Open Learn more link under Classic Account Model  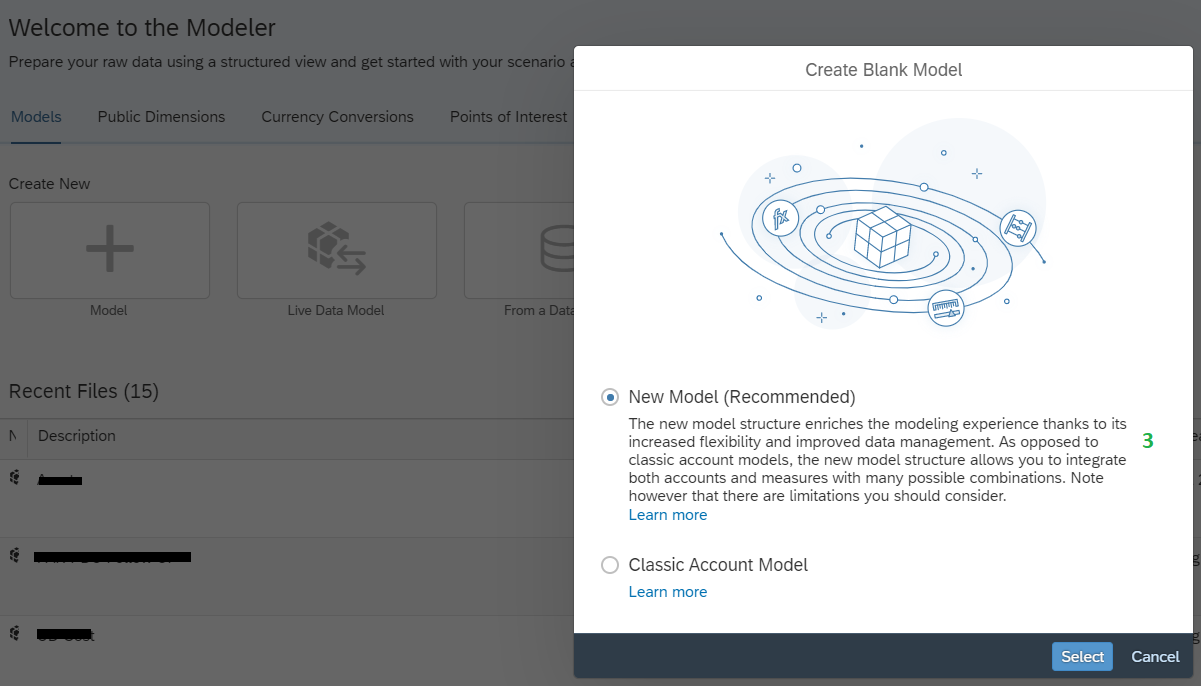[x=667, y=592]
